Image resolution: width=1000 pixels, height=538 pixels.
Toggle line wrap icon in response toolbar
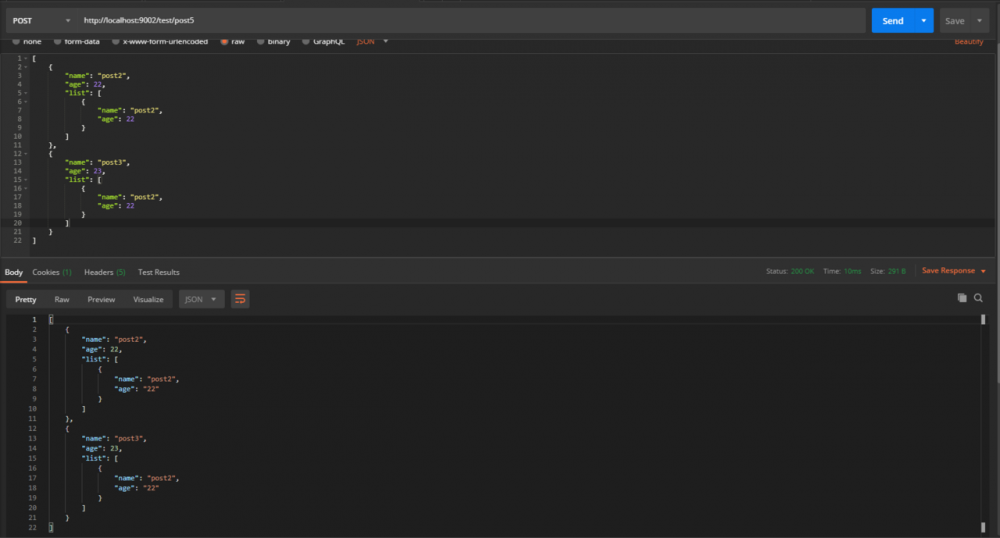(x=240, y=299)
